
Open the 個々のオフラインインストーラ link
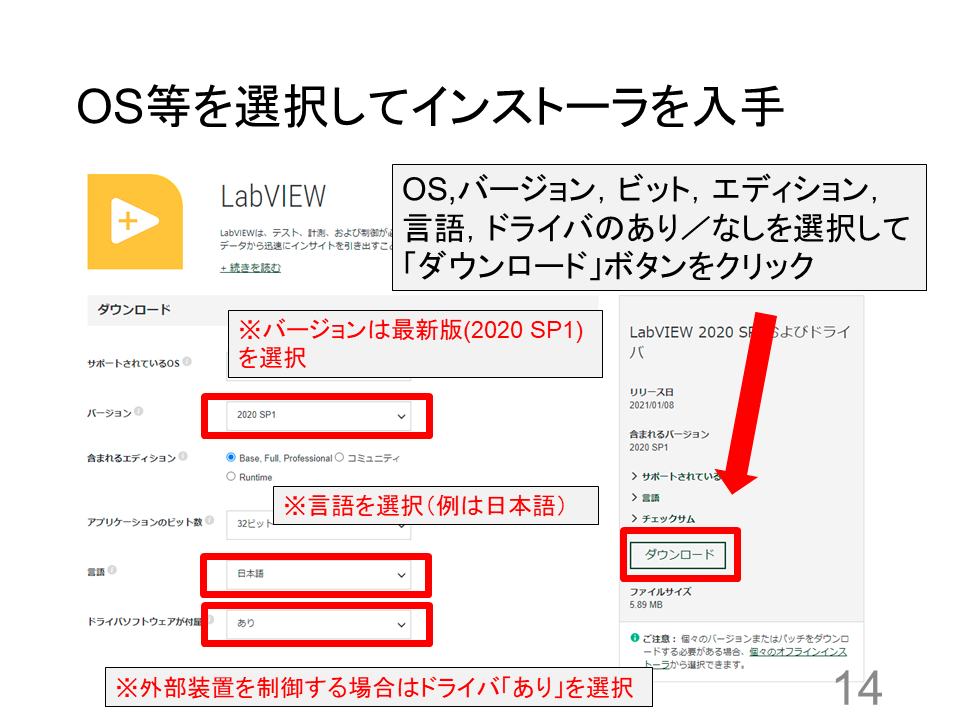tap(798, 652)
